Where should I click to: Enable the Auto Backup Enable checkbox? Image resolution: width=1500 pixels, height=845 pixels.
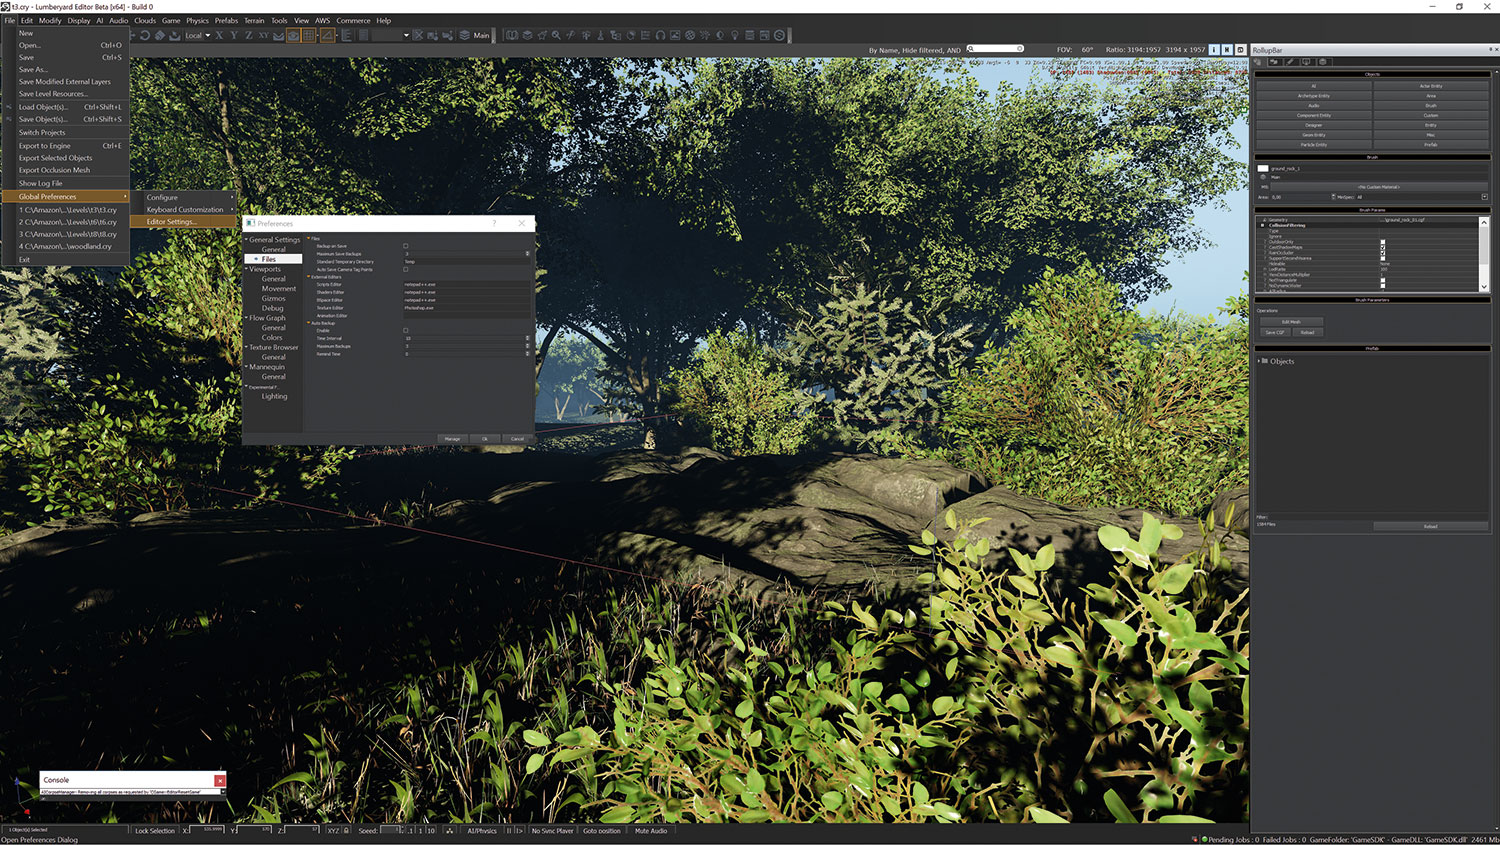[406, 330]
